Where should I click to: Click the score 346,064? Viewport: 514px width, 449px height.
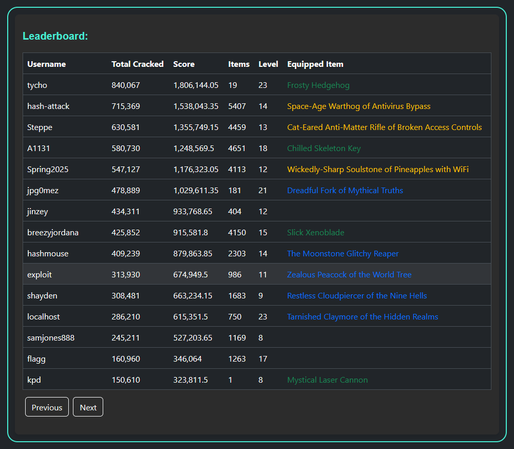tap(187, 359)
